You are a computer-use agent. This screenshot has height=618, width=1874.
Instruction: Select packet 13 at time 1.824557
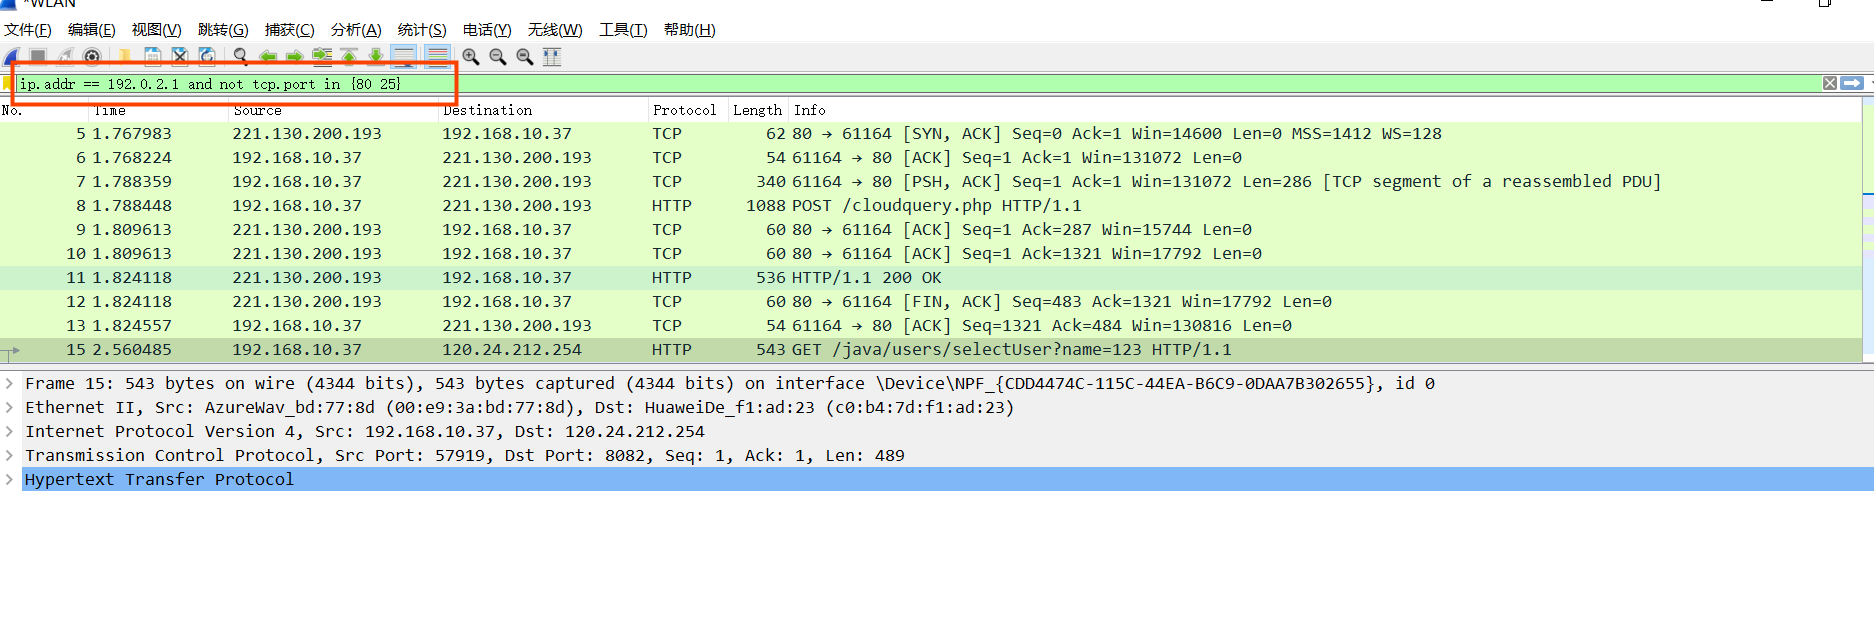pos(931,325)
